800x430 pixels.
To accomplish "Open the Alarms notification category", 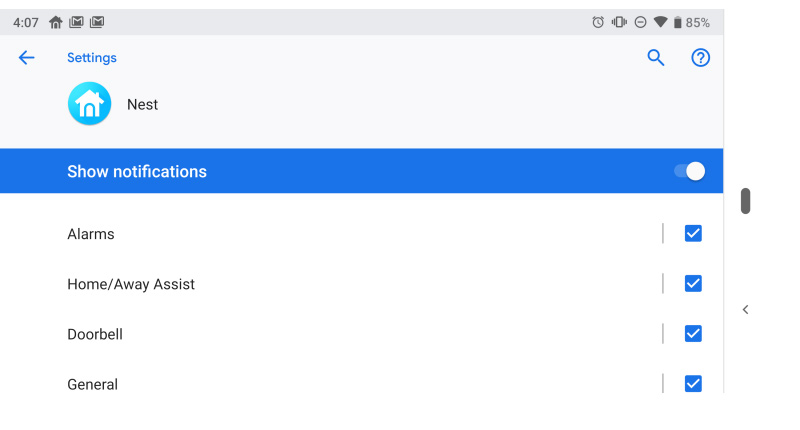I will [331, 234].
